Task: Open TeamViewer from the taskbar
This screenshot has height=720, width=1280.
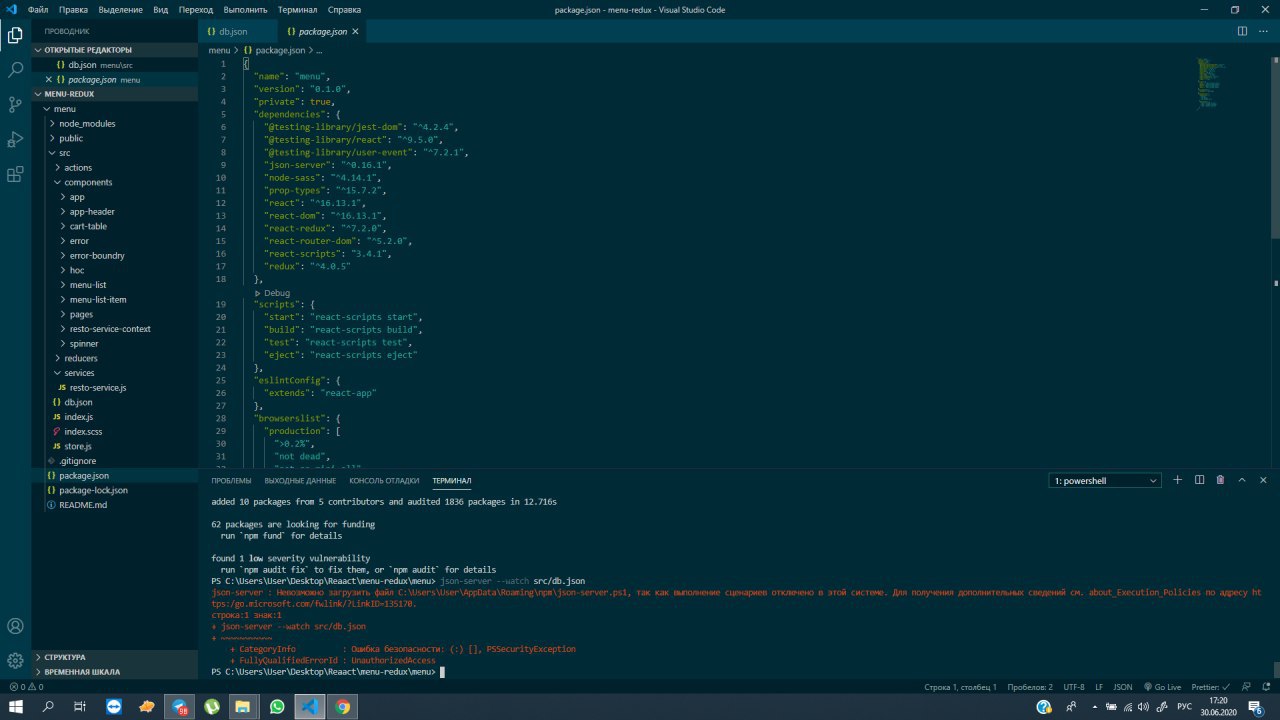Action: click(x=112, y=706)
